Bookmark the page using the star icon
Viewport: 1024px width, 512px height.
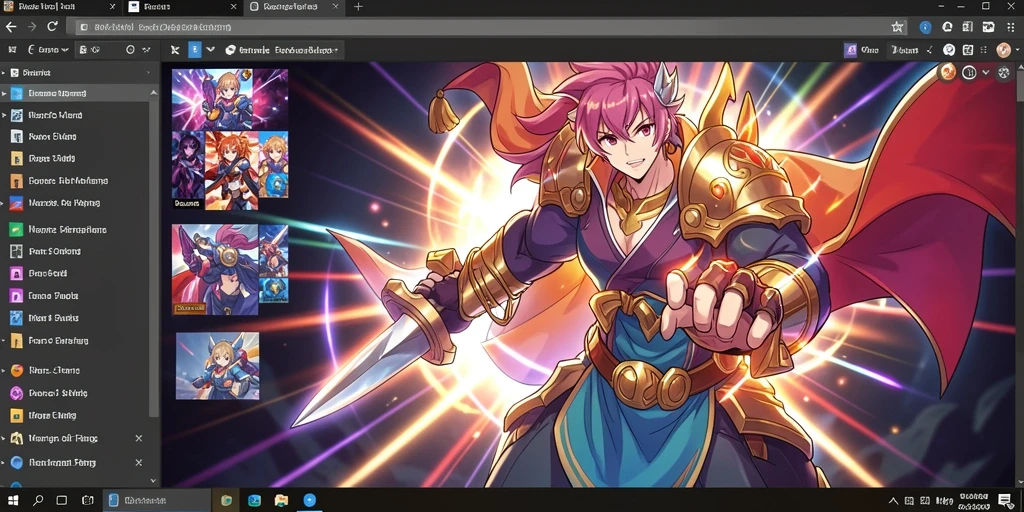pyautogui.click(x=897, y=27)
